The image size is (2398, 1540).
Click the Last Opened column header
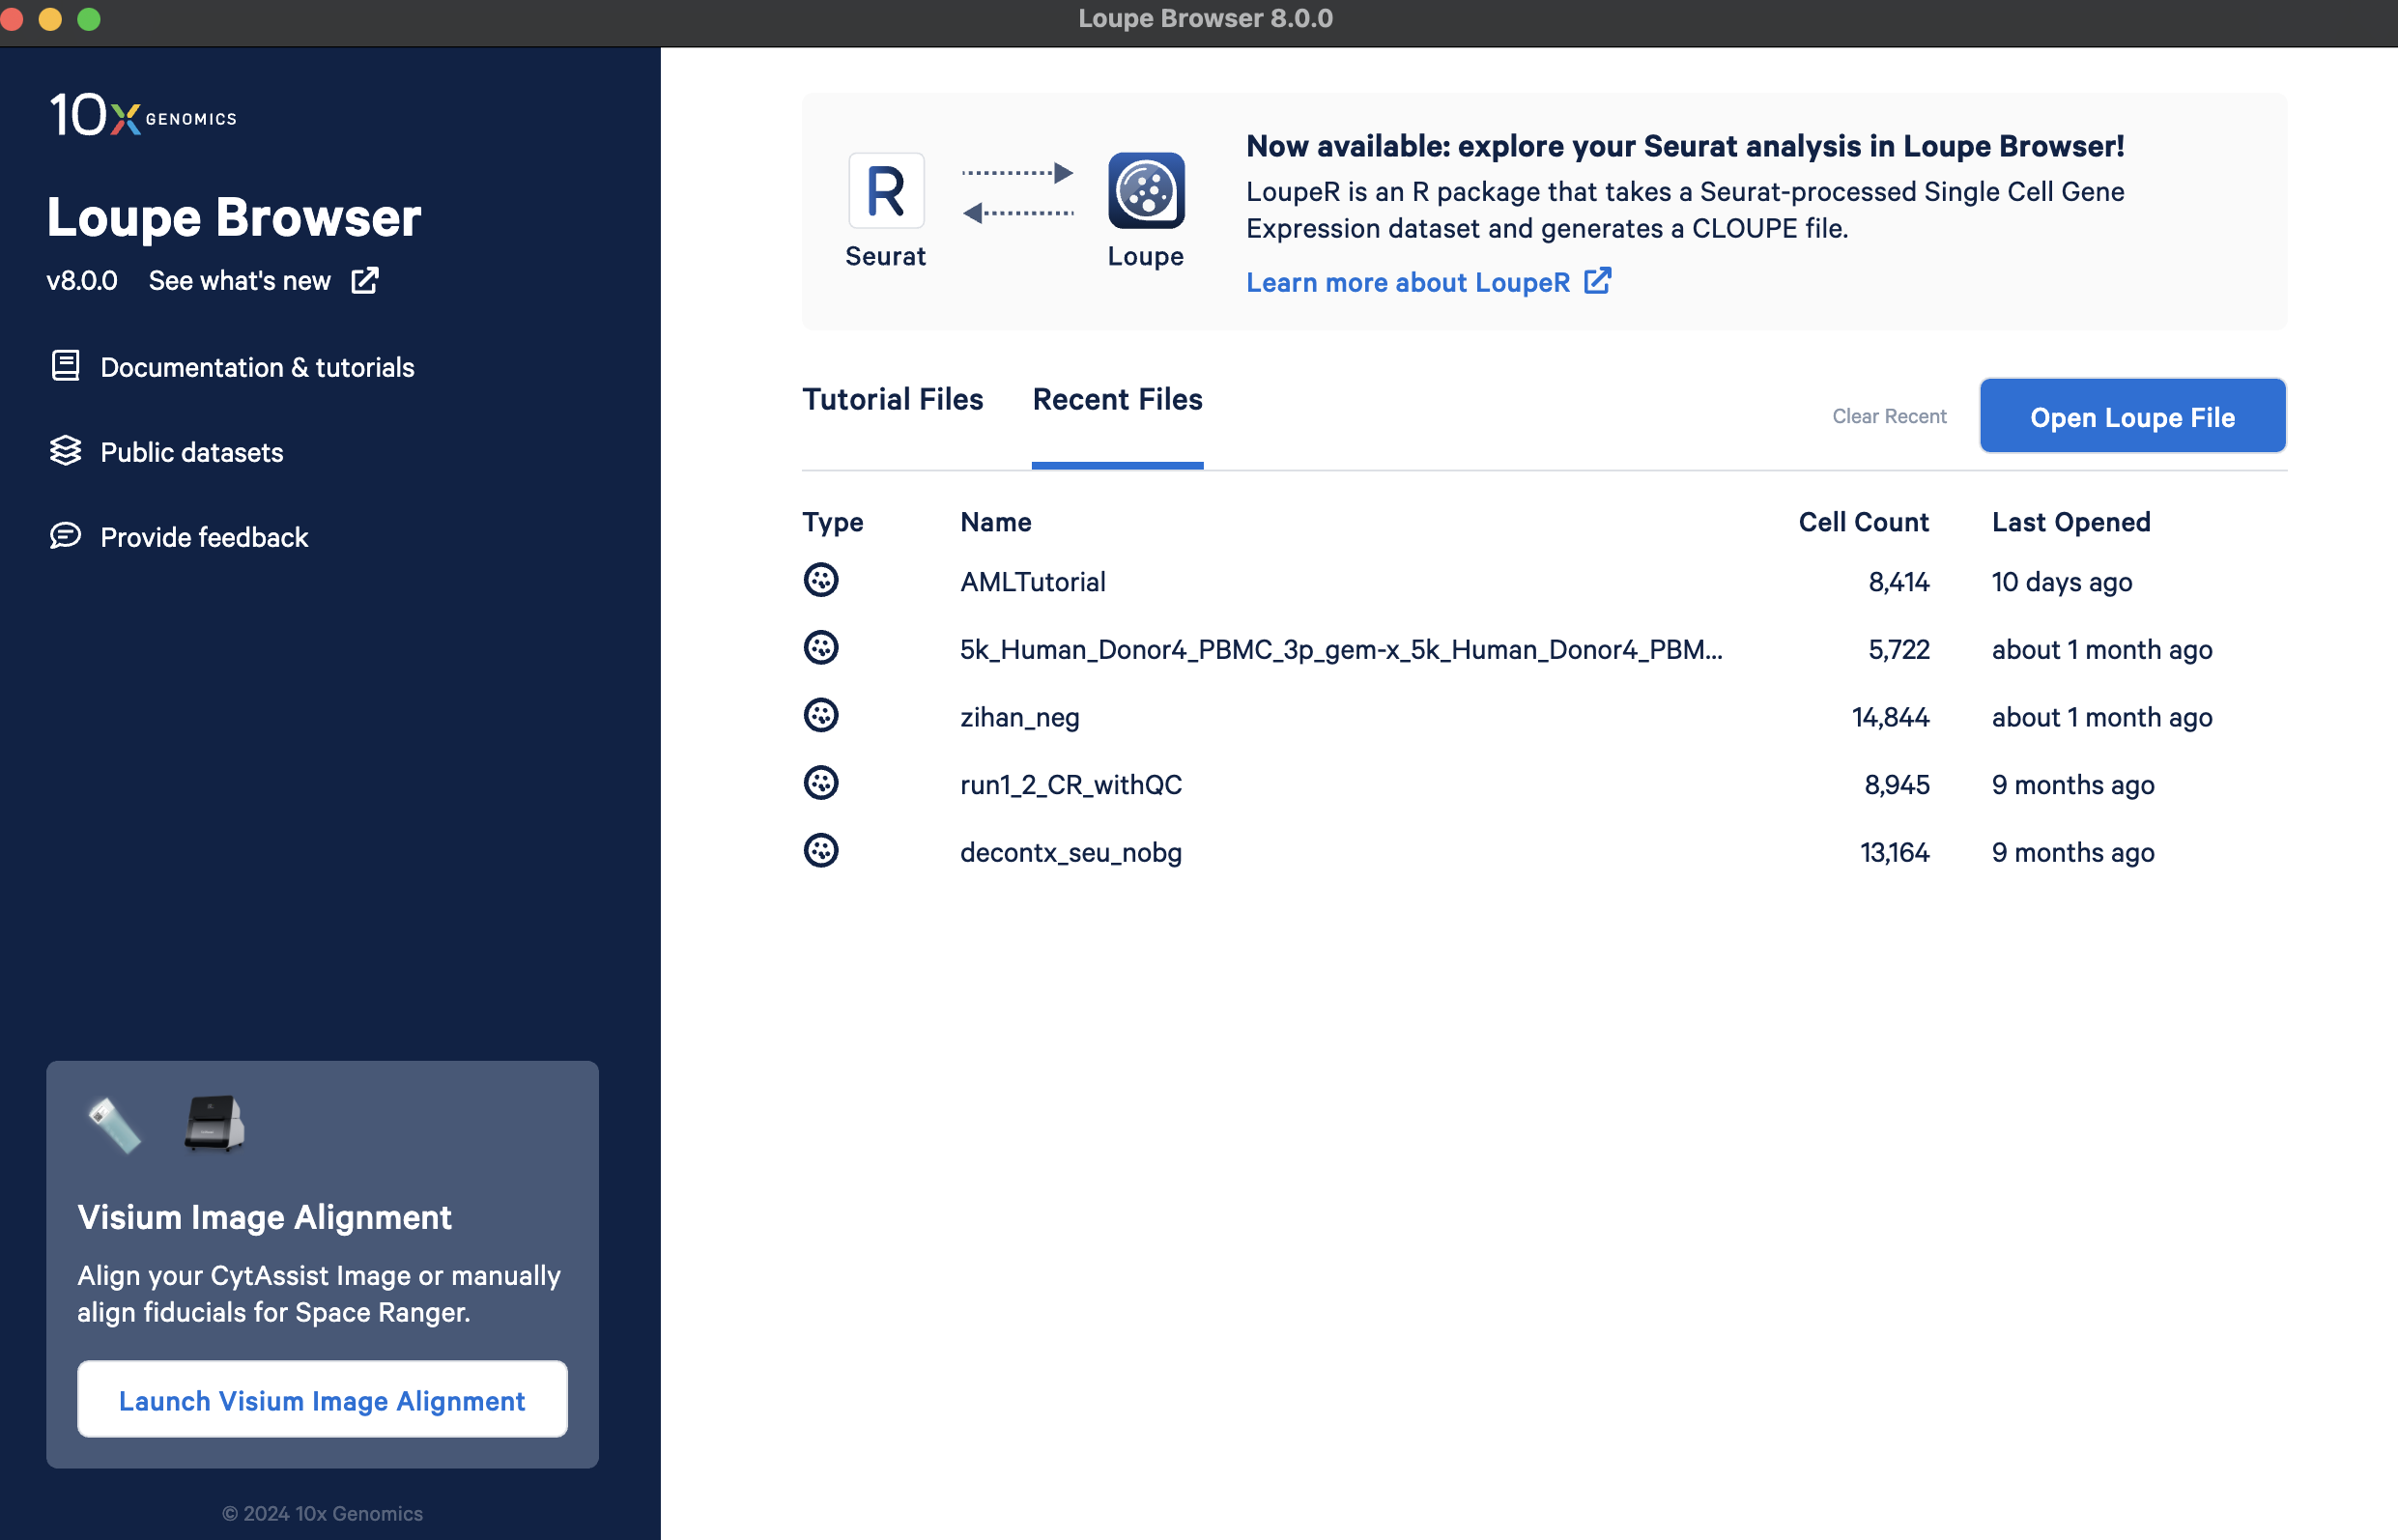[x=2071, y=522]
